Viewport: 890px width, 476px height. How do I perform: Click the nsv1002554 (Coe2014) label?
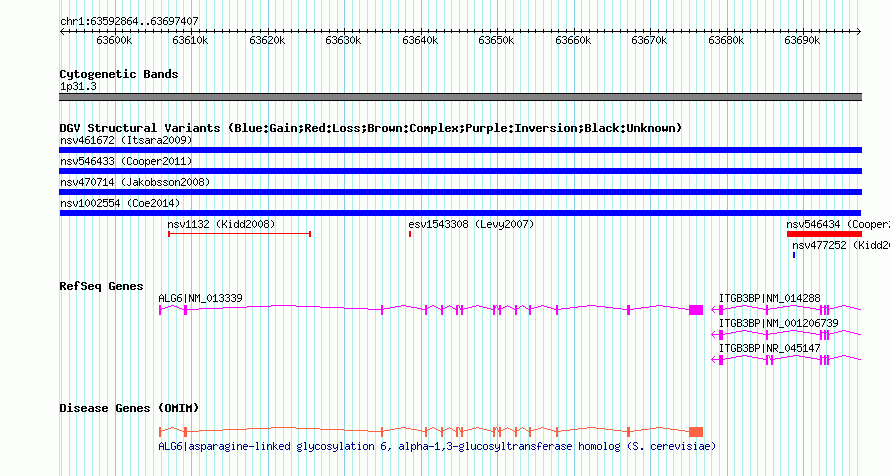[120, 203]
